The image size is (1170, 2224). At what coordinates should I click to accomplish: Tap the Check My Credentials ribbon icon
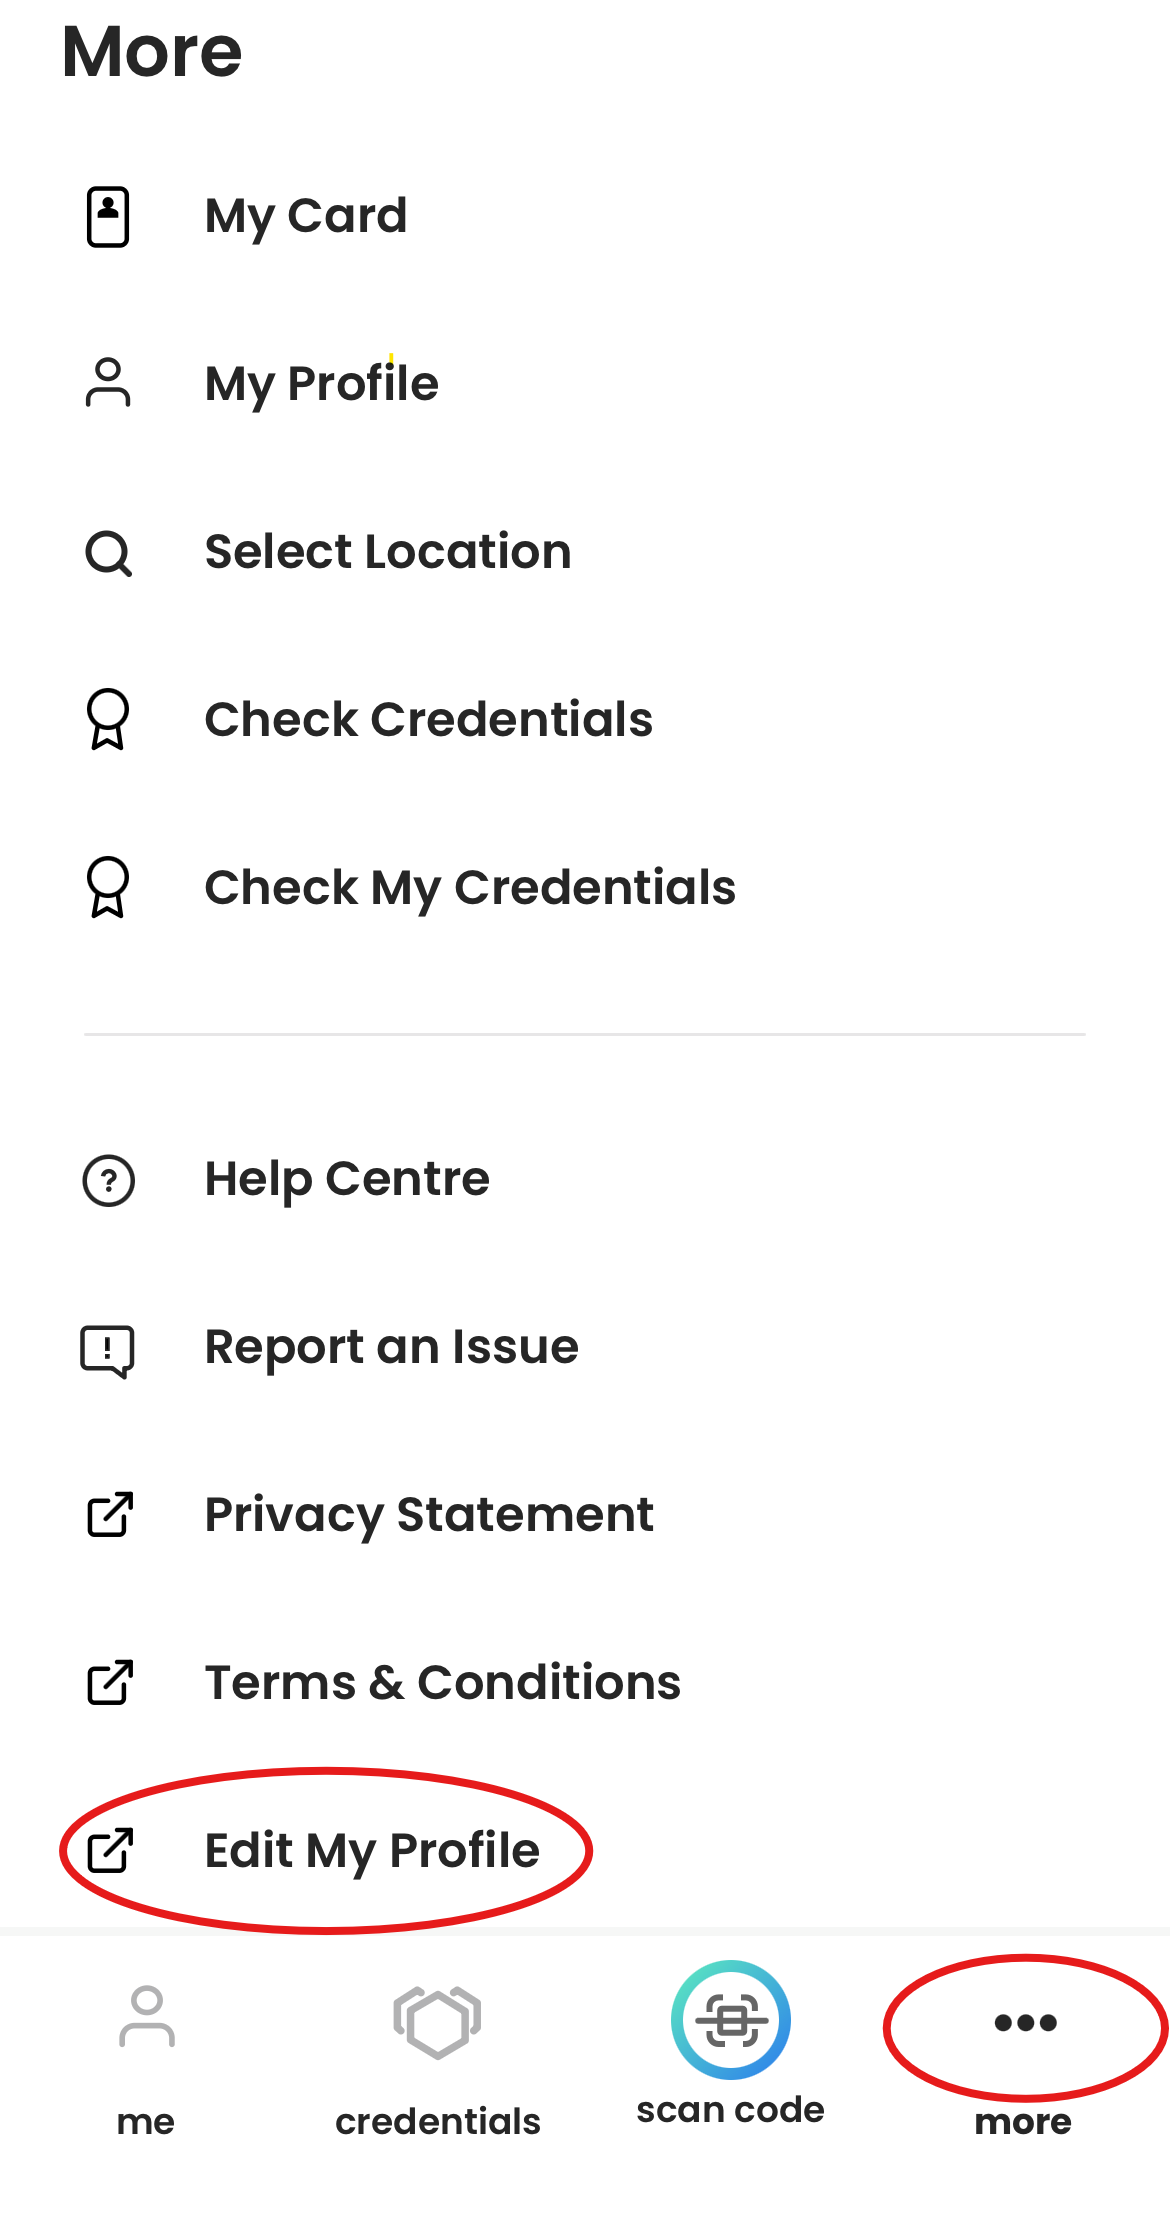108,887
